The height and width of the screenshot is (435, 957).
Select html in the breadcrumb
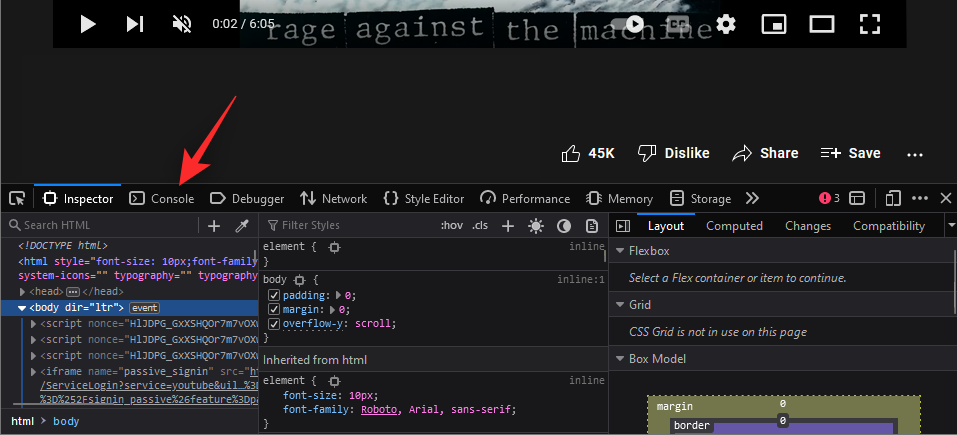click(22, 421)
